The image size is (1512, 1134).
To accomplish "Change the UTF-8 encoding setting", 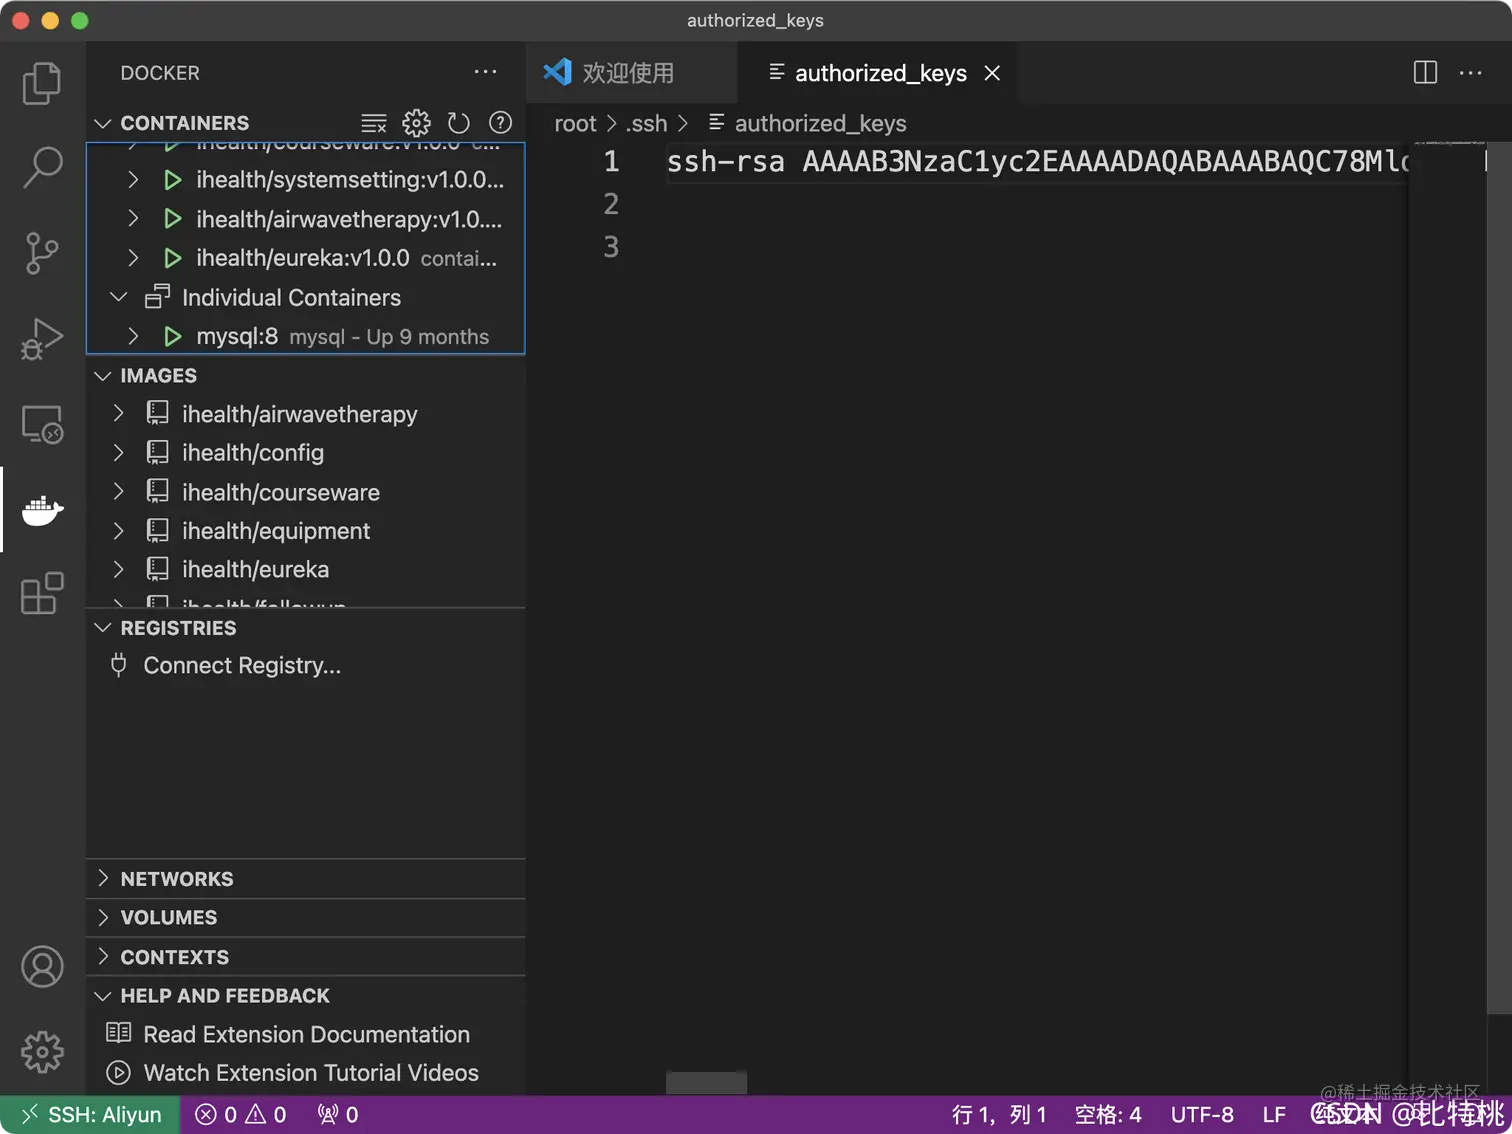I will pyautogui.click(x=1202, y=1114).
